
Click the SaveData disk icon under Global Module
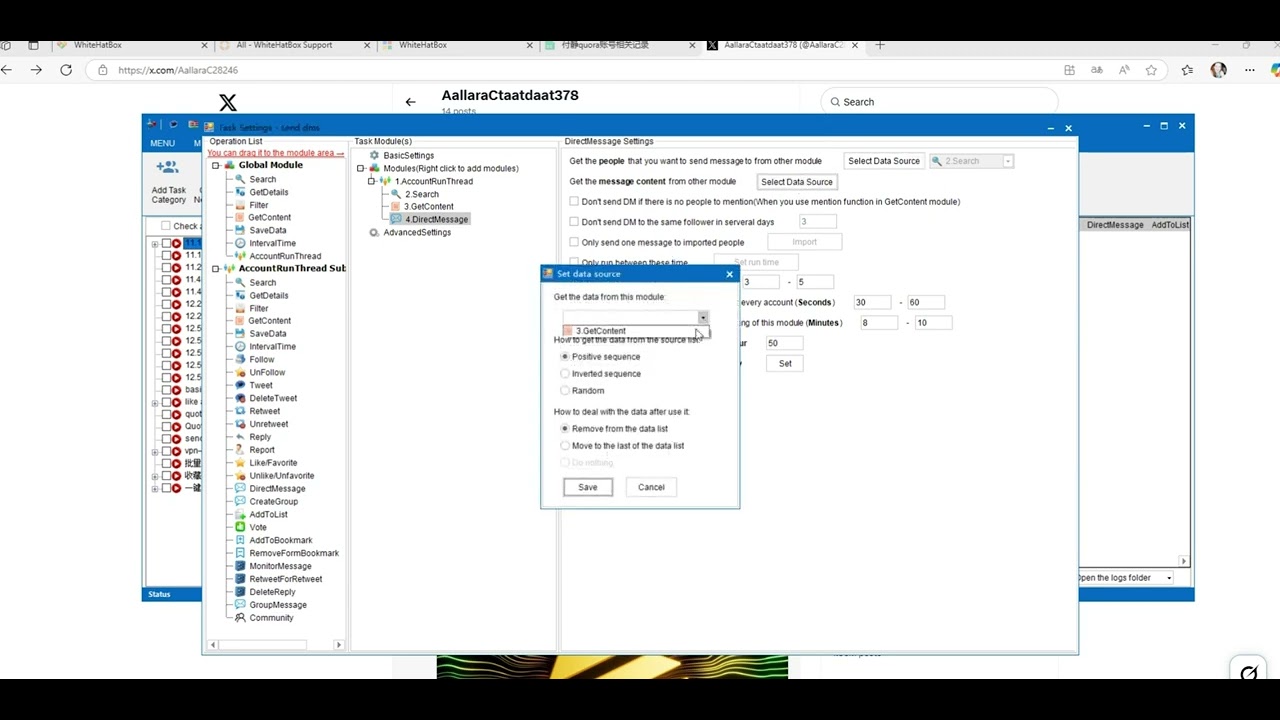[240, 230]
